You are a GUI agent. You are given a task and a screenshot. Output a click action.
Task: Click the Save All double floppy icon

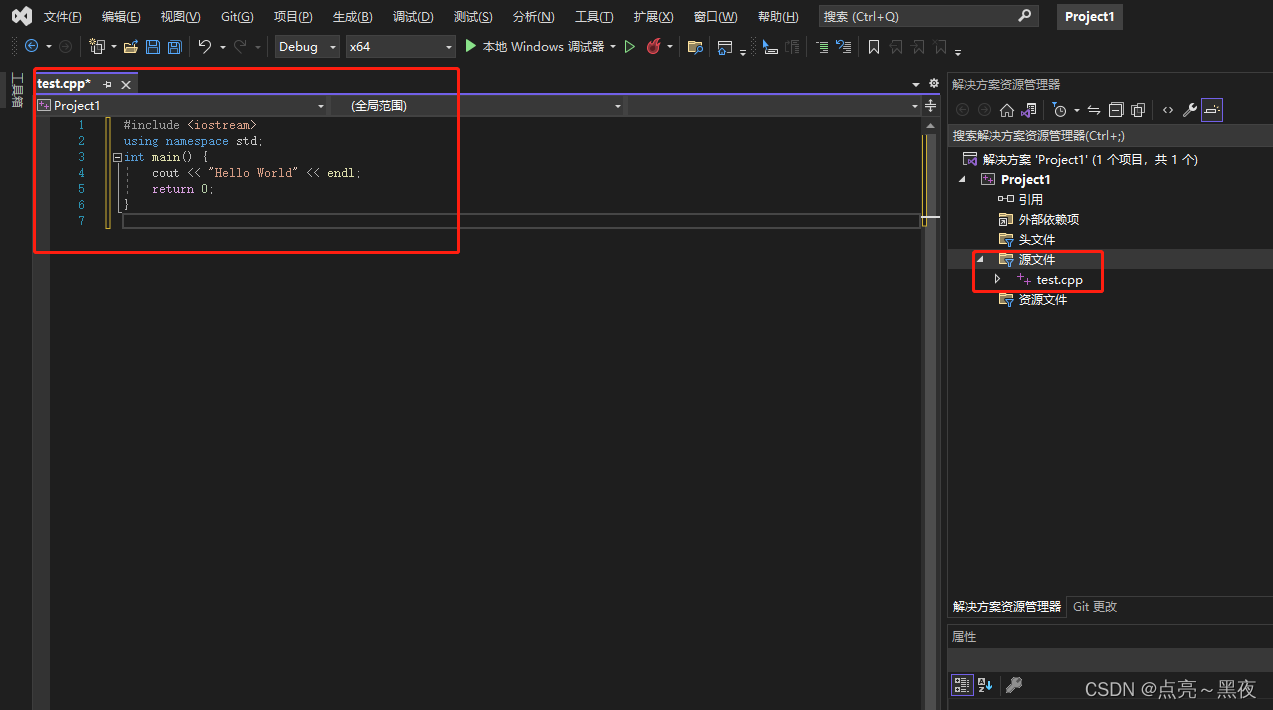(x=175, y=47)
